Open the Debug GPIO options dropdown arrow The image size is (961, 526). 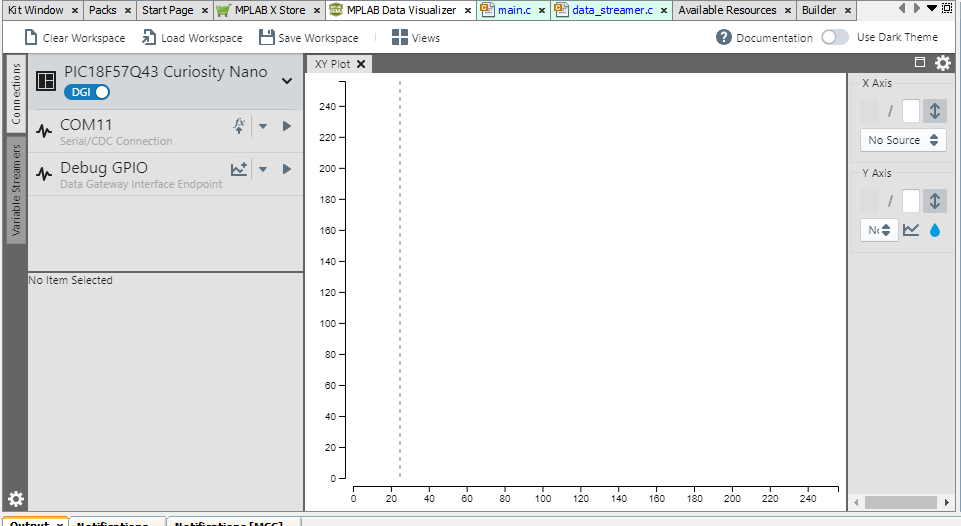click(x=263, y=169)
